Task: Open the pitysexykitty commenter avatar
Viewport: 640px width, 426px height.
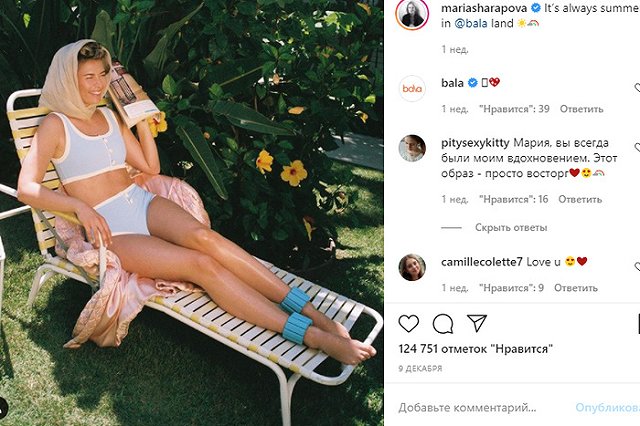Action: pyautogui.click(x=412, y=148)
